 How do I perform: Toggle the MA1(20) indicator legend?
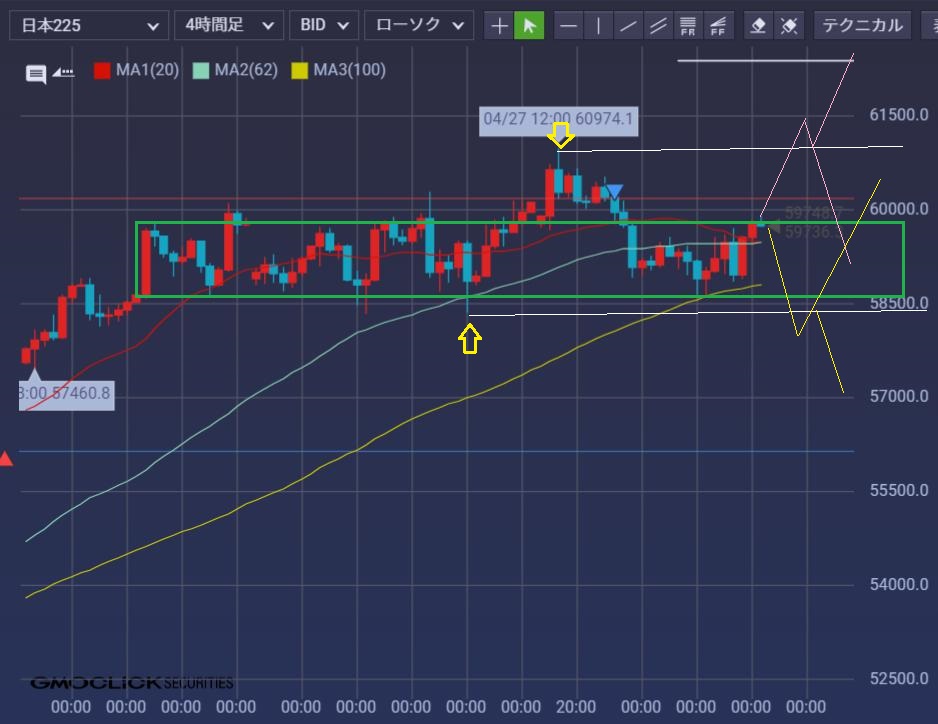coord(145,70)
